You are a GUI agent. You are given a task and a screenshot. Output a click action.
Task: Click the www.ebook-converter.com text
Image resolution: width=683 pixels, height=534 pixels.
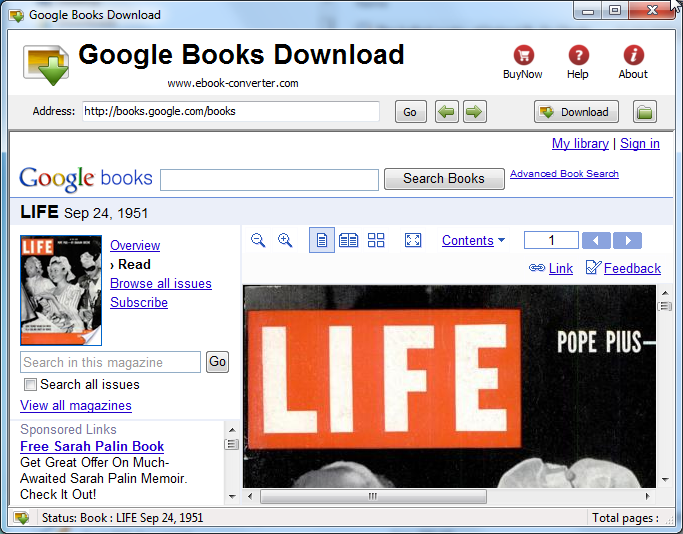[233, 83]
